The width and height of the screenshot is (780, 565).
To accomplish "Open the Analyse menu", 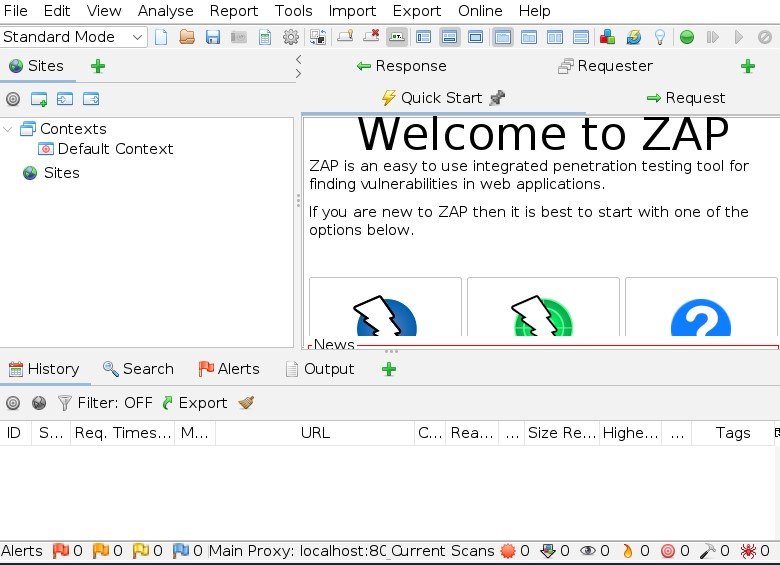I will coord(165,11).
